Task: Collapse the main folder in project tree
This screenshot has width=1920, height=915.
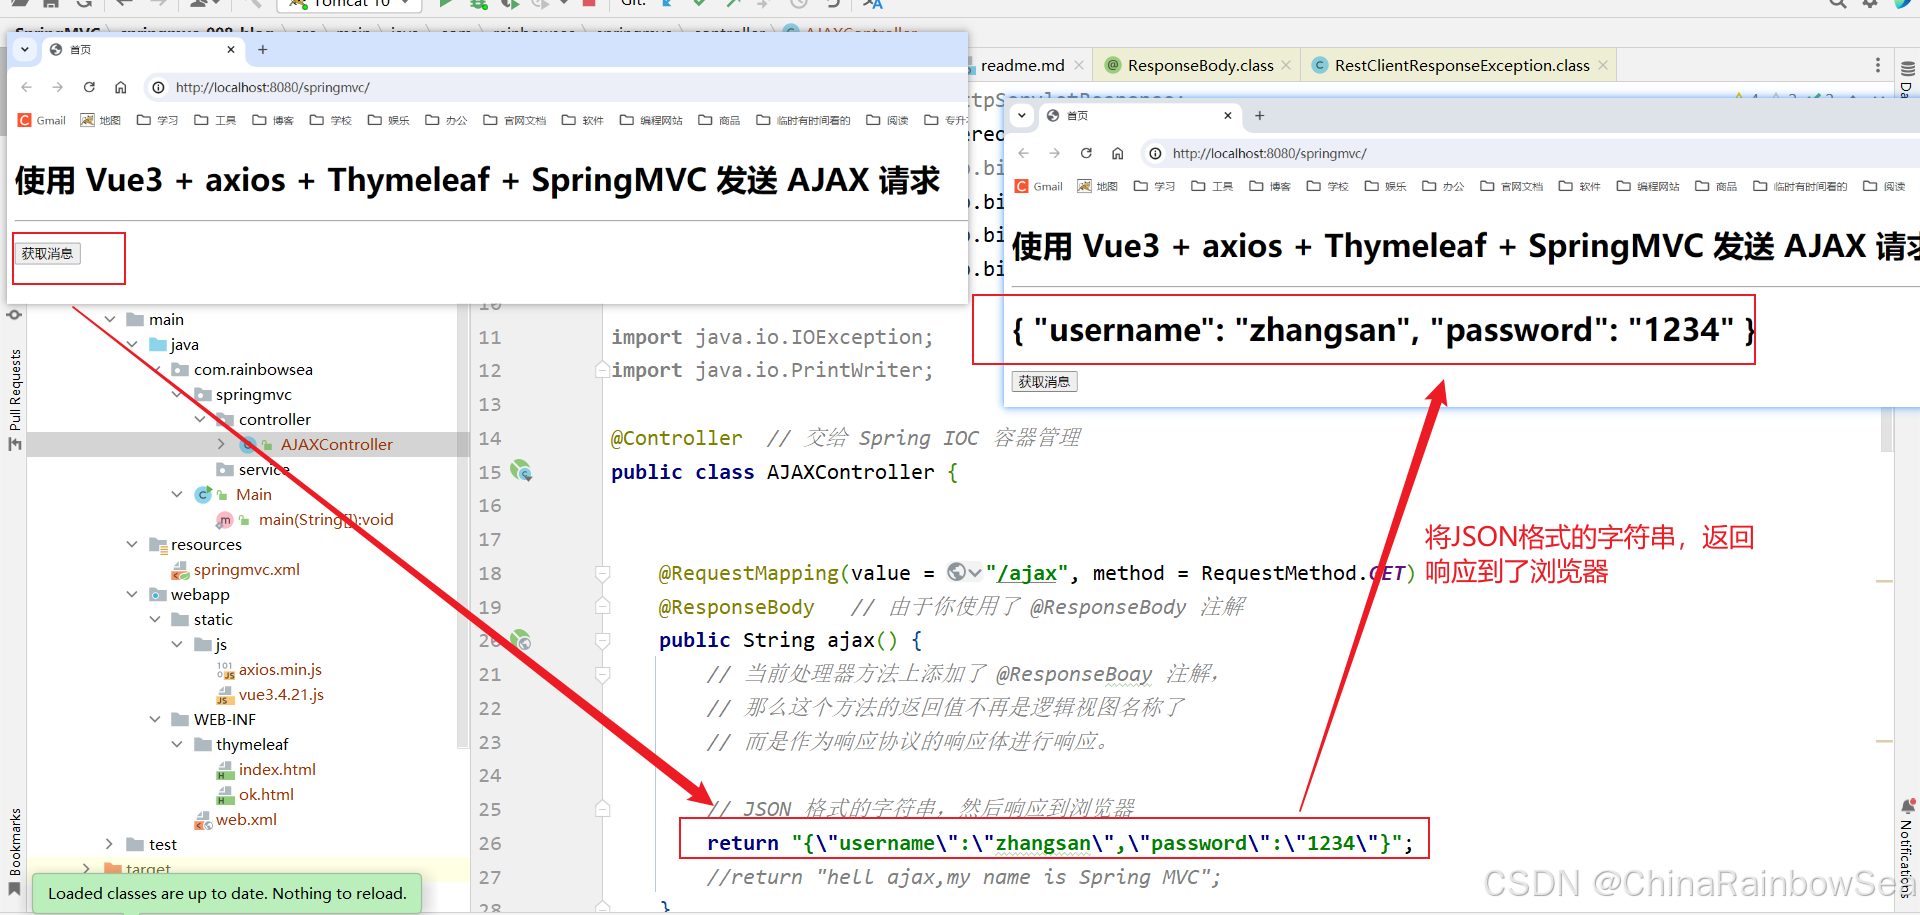Action: point(110,319)
